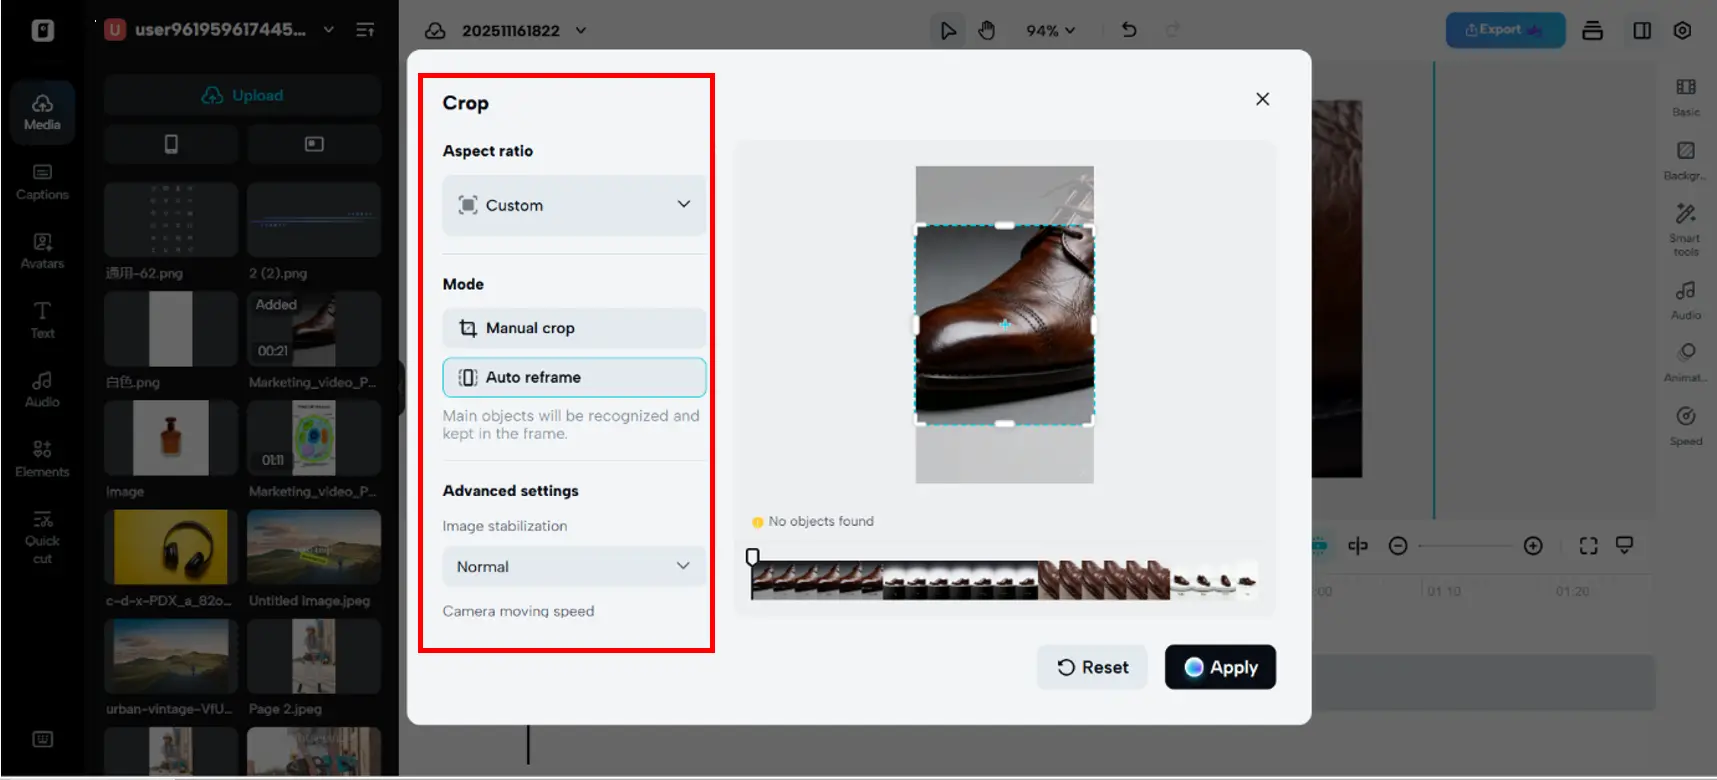Select the urban-vintage landscape thumbnail
Screen dimensions: 1717x780
point(171,656)
